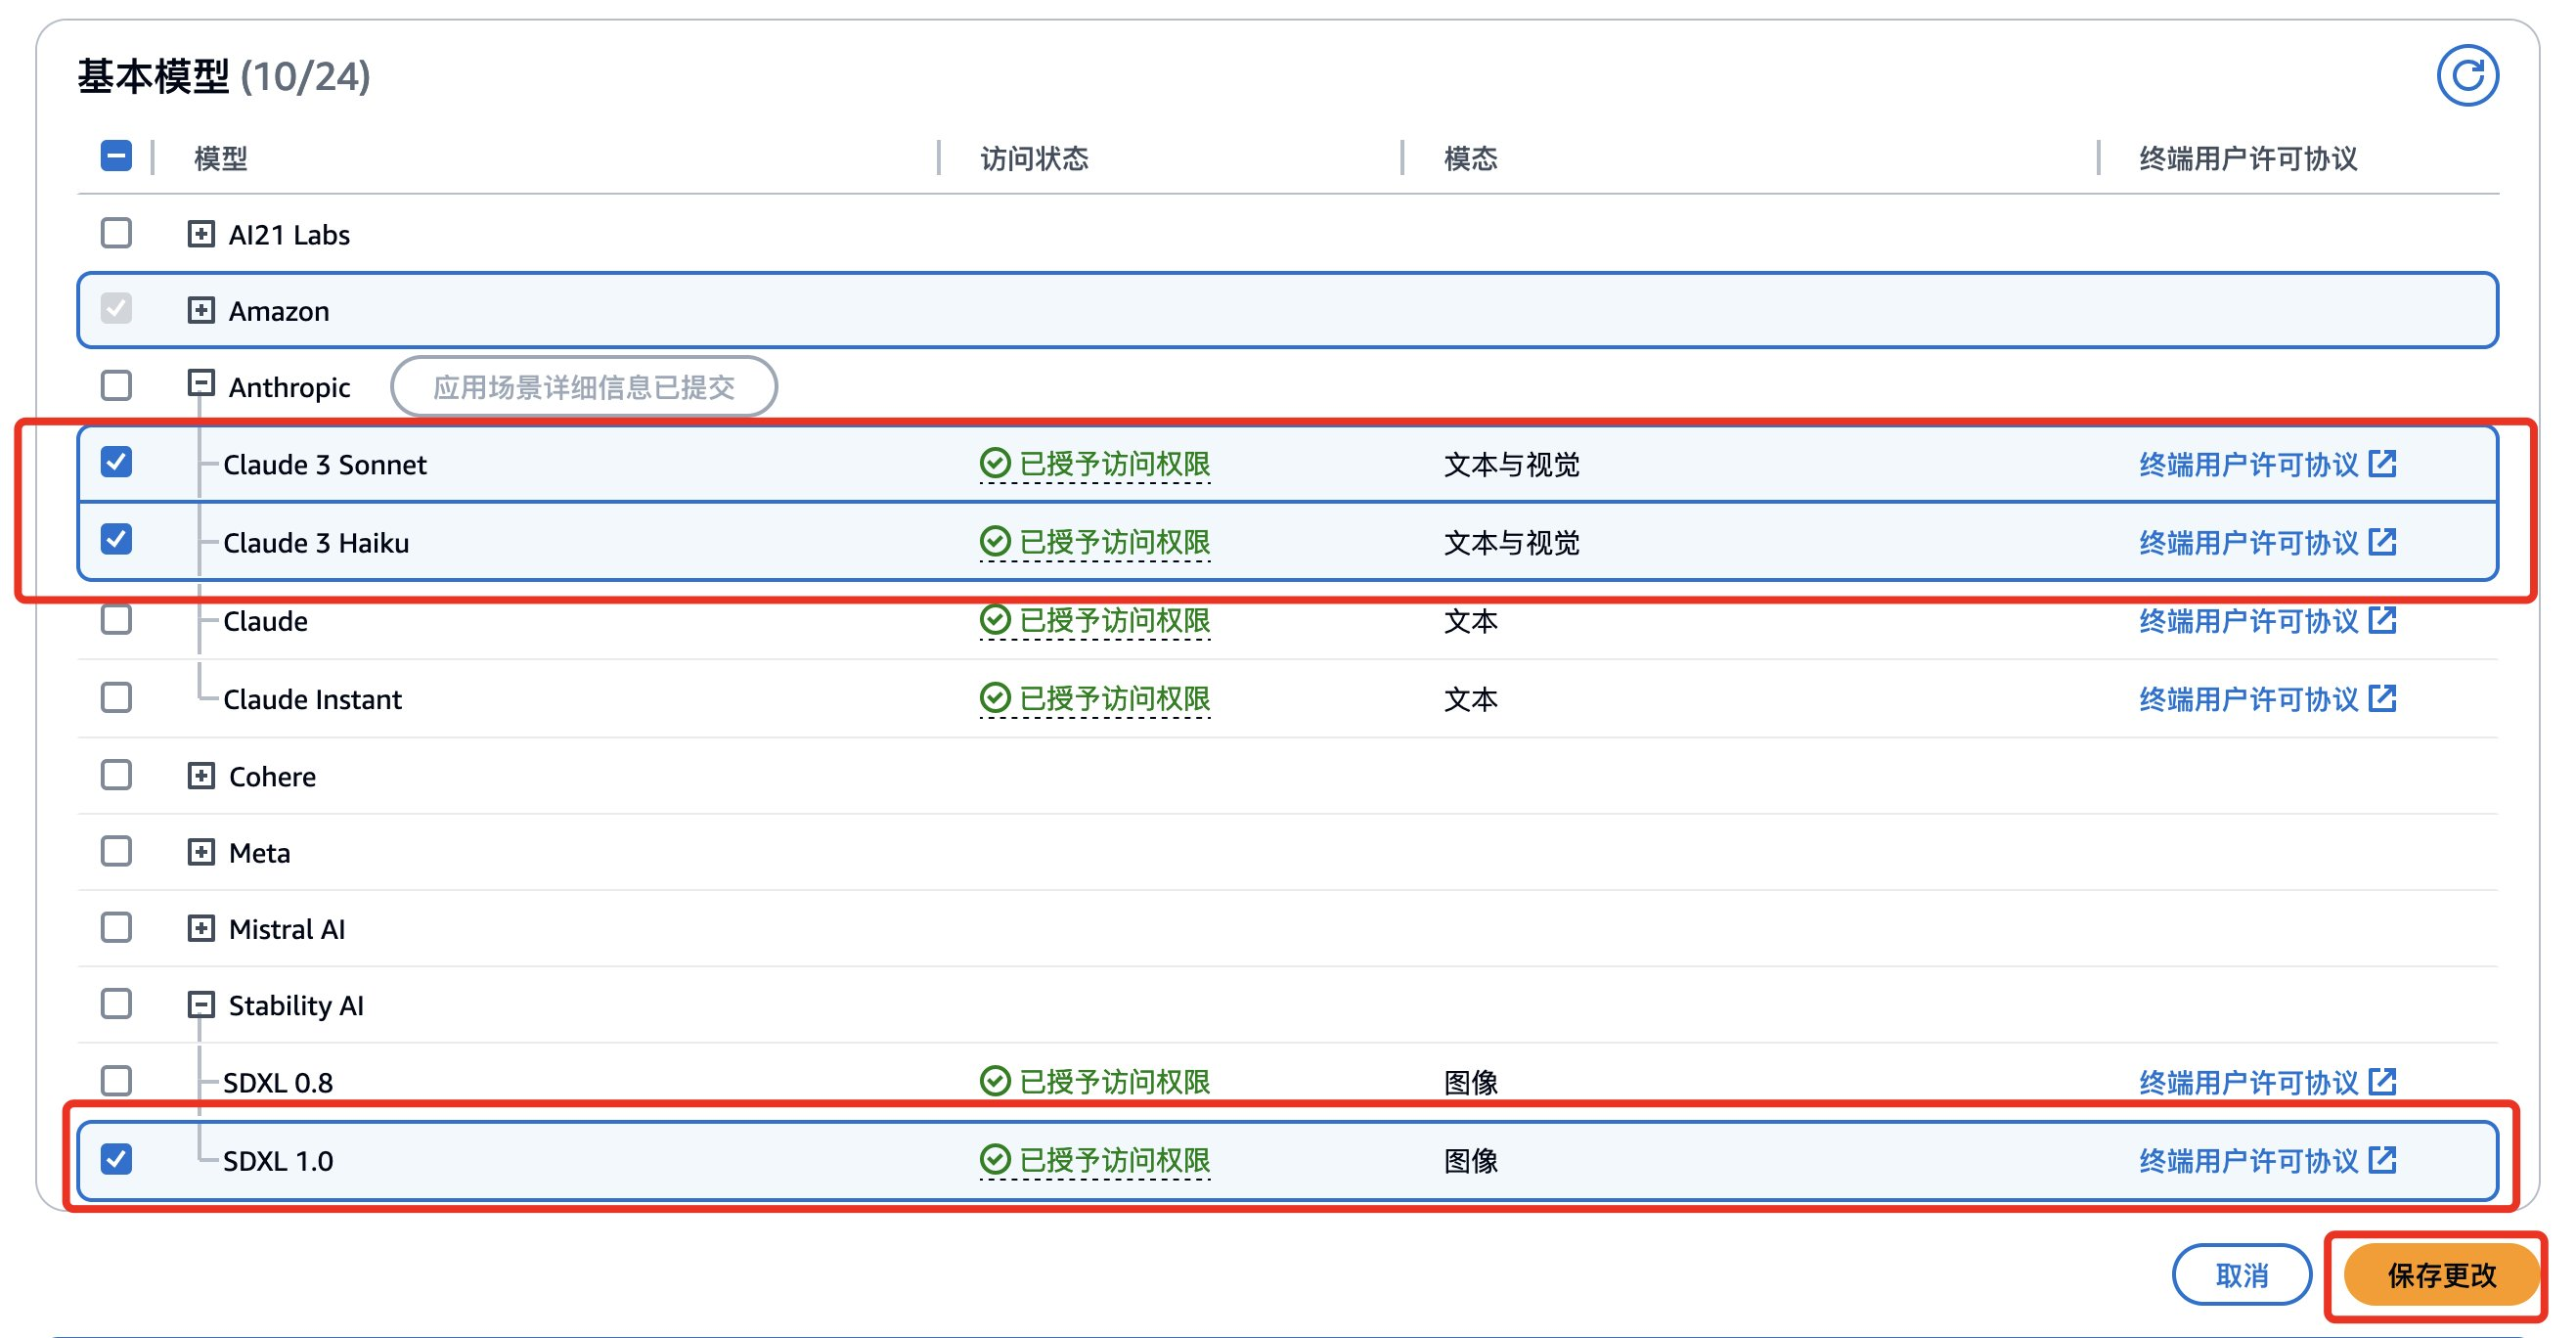Click access granted checkmark icon for SDXL 0.8
The image size is (2576, 1338).
click(994, 1081)
